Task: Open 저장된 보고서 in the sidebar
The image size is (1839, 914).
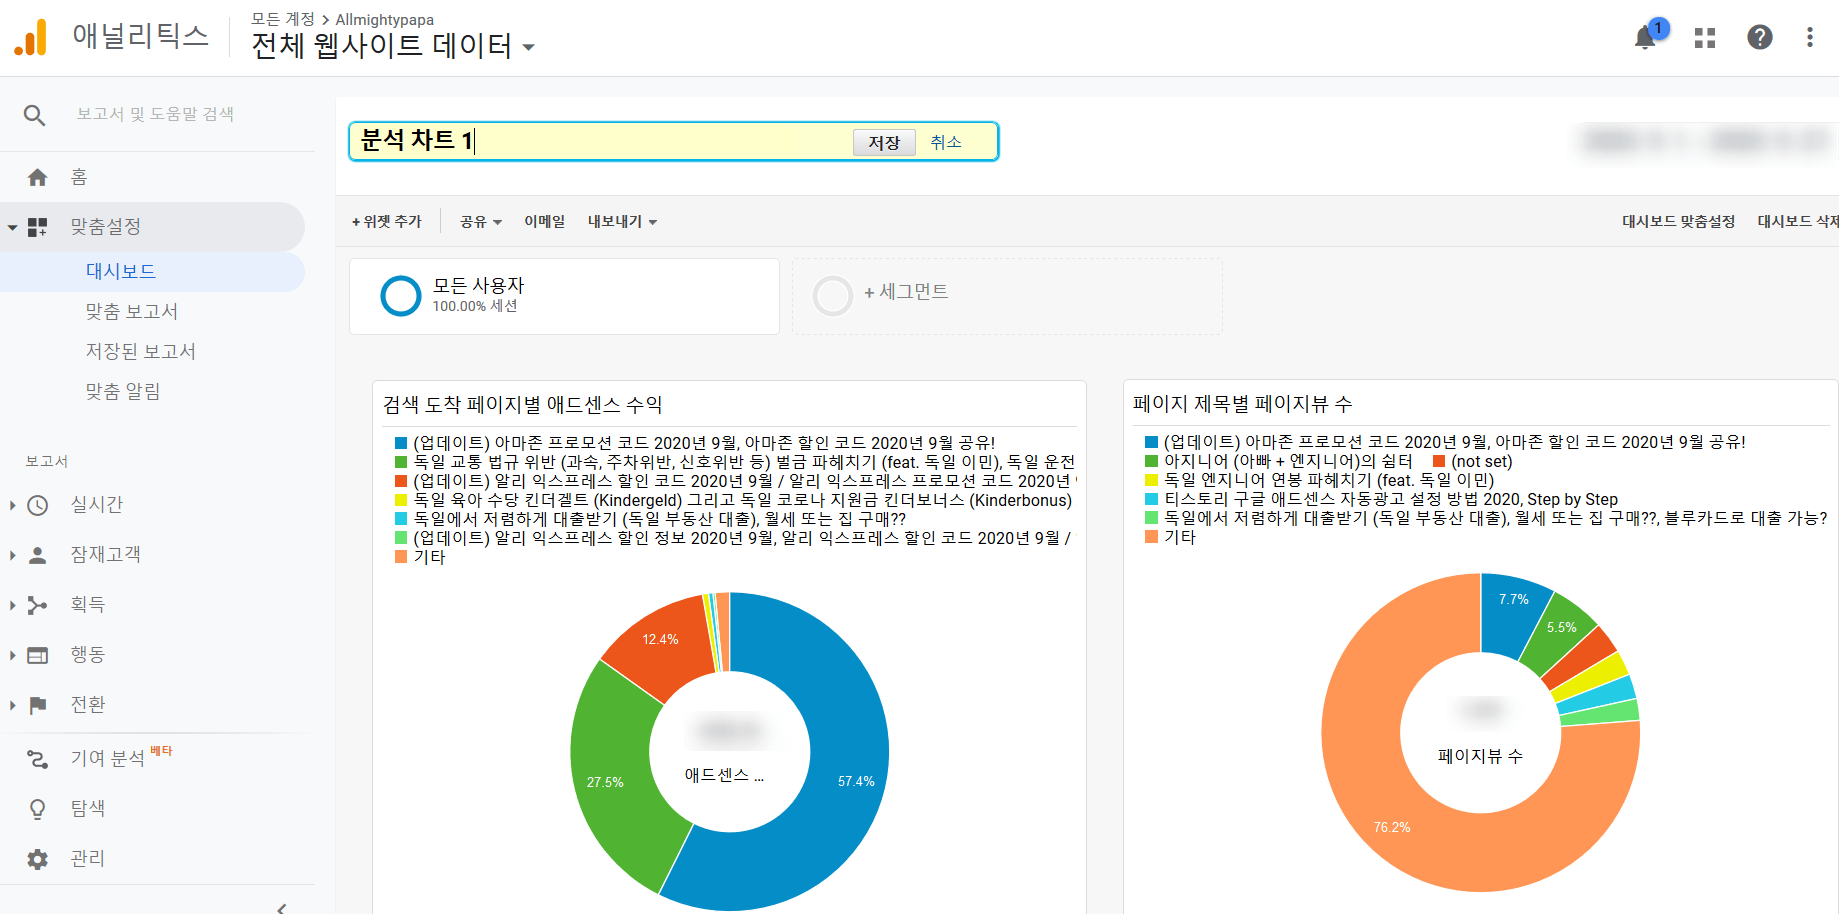Action: pos(141,351)
